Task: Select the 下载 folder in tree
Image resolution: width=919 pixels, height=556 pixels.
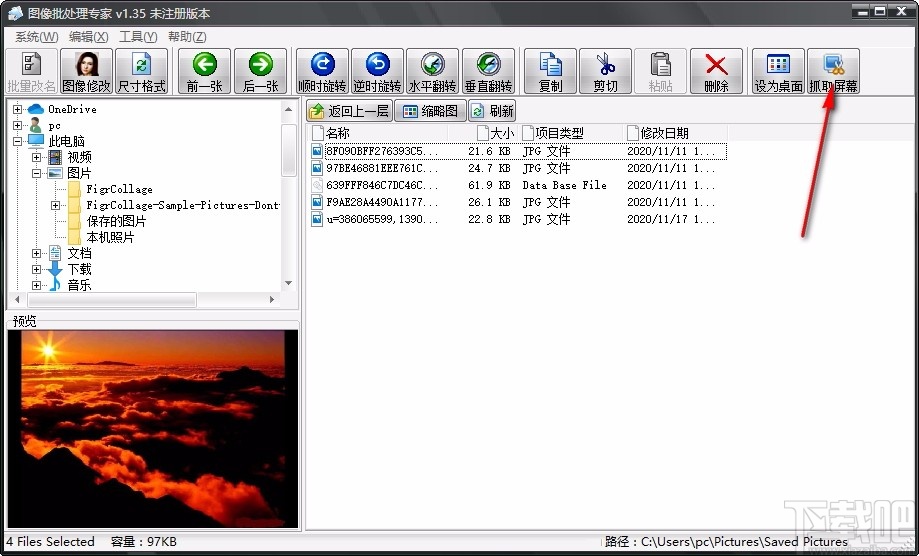Action: (79, 270)
